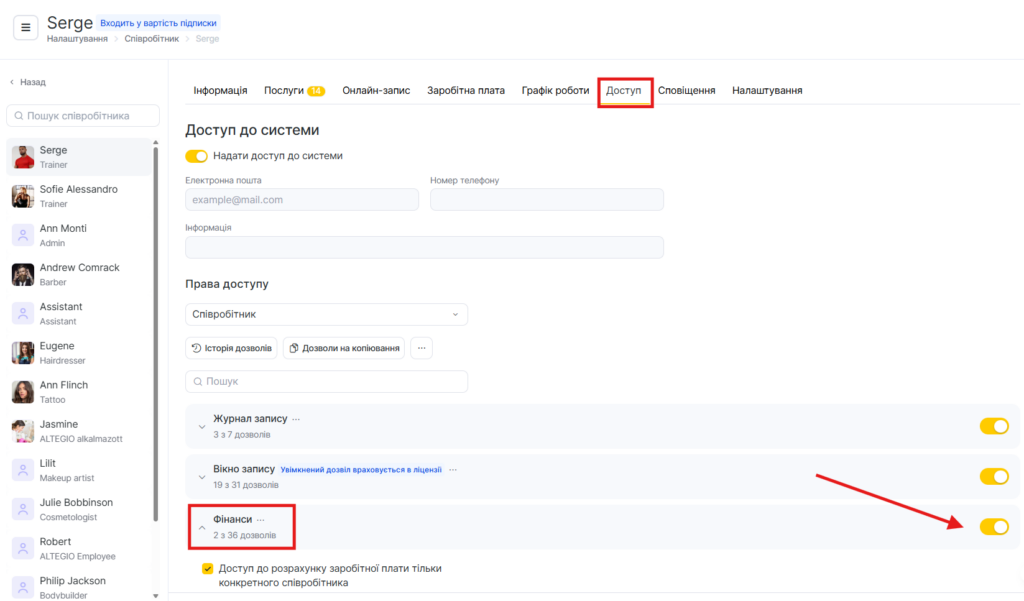Open the Графік роботи tab
1024x601 pixels.
pos(555,90)
